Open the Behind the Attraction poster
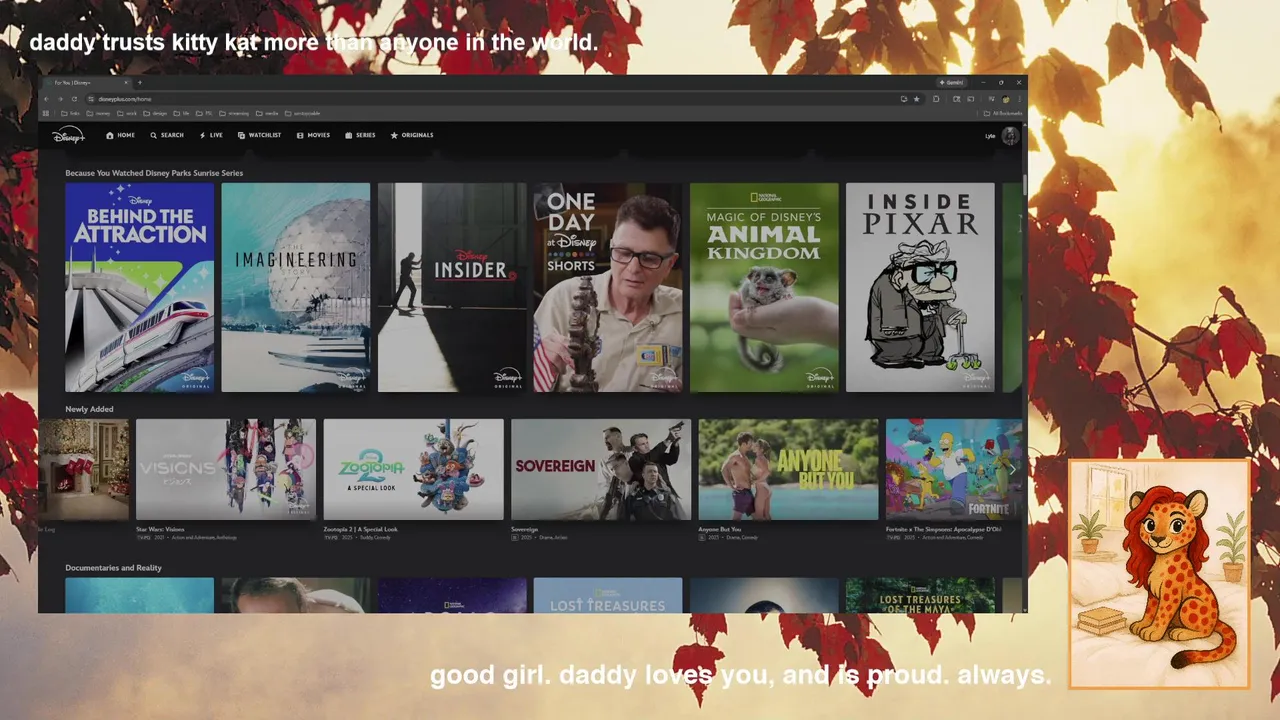Viewport: 1280px width, 720px height. [139, 287]
